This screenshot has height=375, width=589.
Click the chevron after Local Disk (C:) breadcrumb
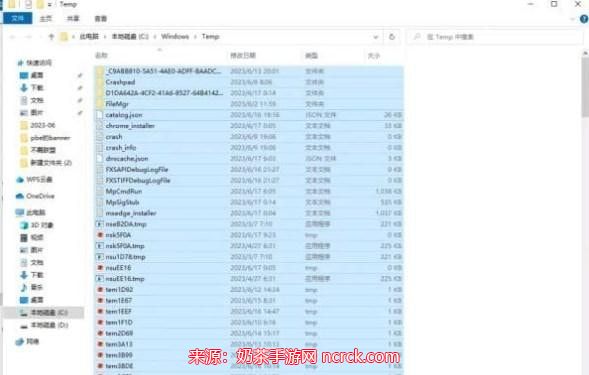pyautogui.click(x=155, y=36)
